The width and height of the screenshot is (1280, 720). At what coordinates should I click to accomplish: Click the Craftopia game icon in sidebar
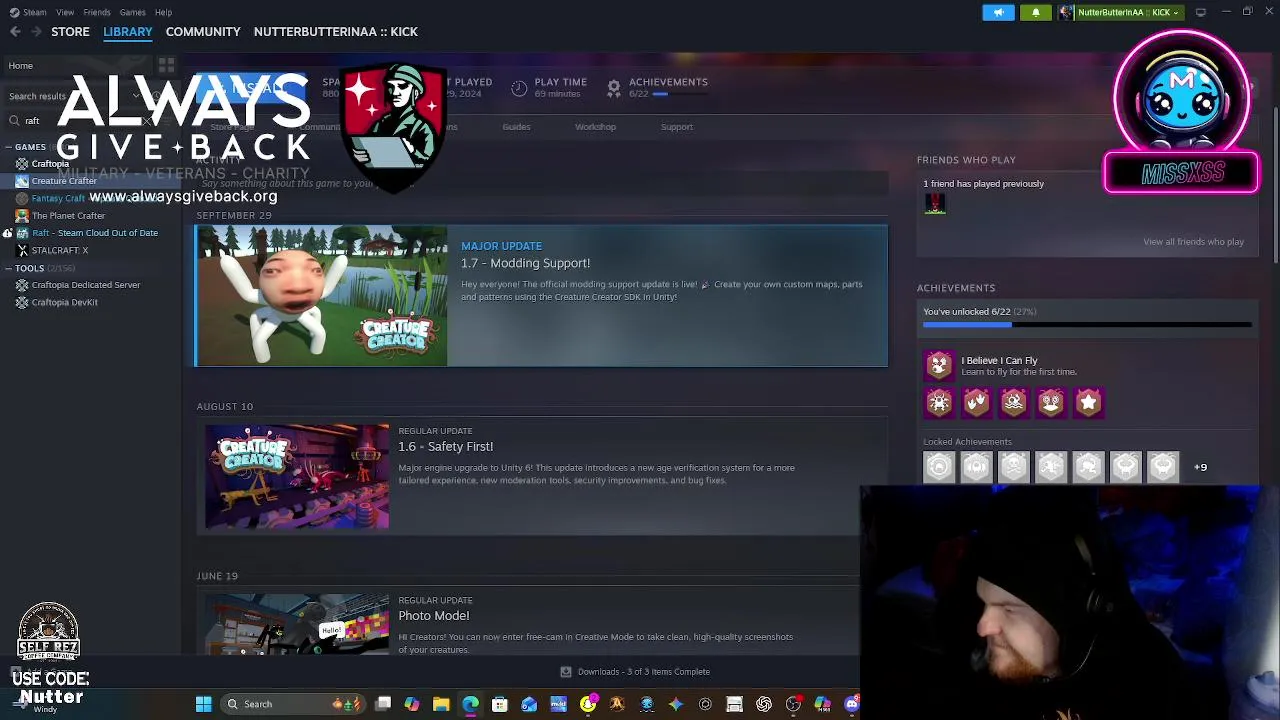[x=22, y=164]
